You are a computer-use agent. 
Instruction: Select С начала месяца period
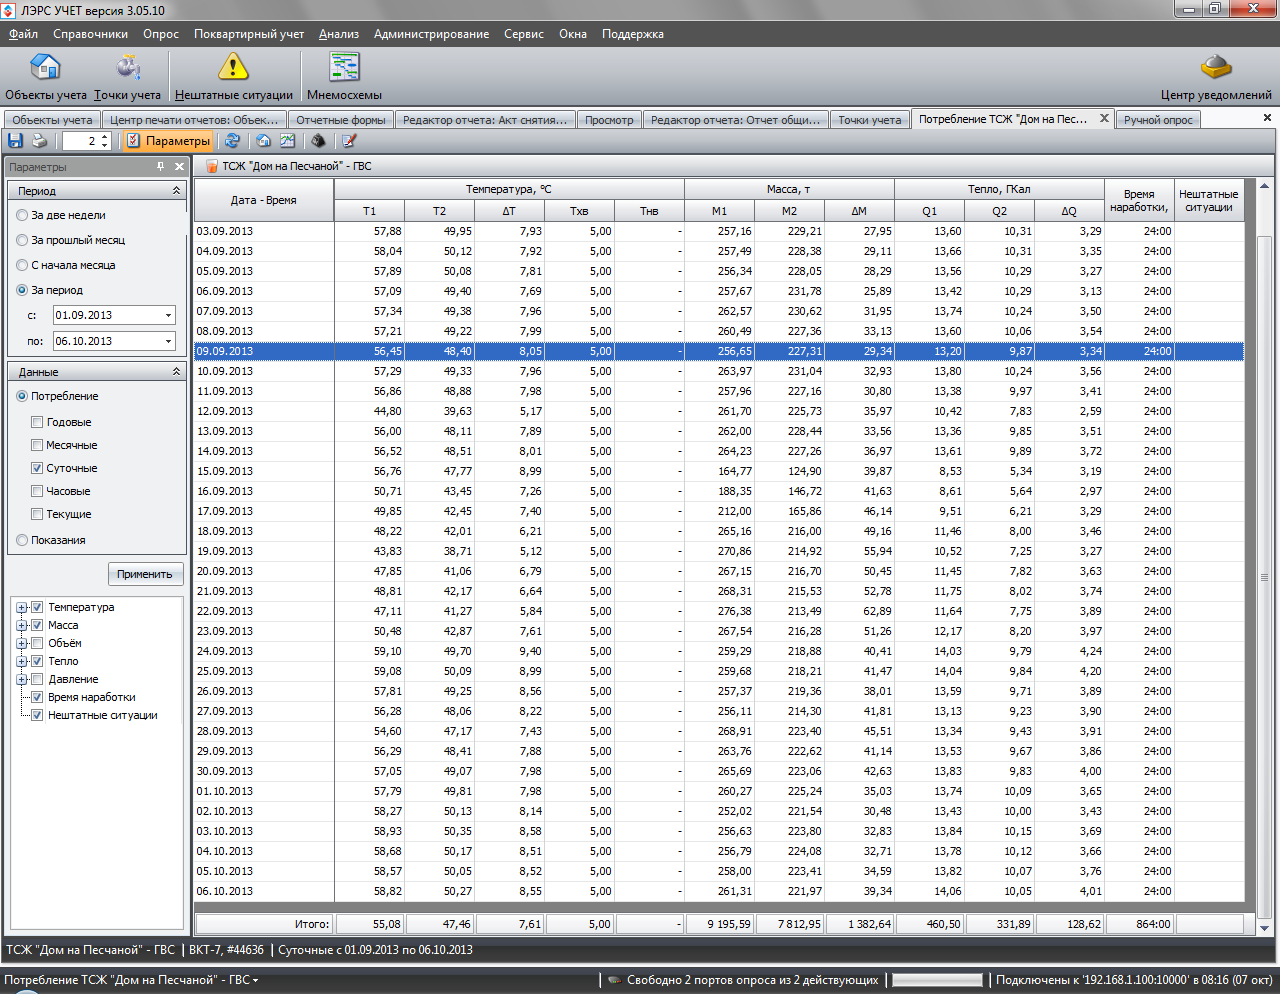coord(23,265)
